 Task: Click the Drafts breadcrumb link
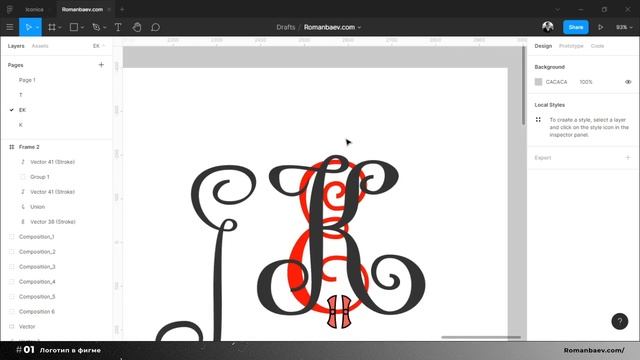tap(285, 27)
